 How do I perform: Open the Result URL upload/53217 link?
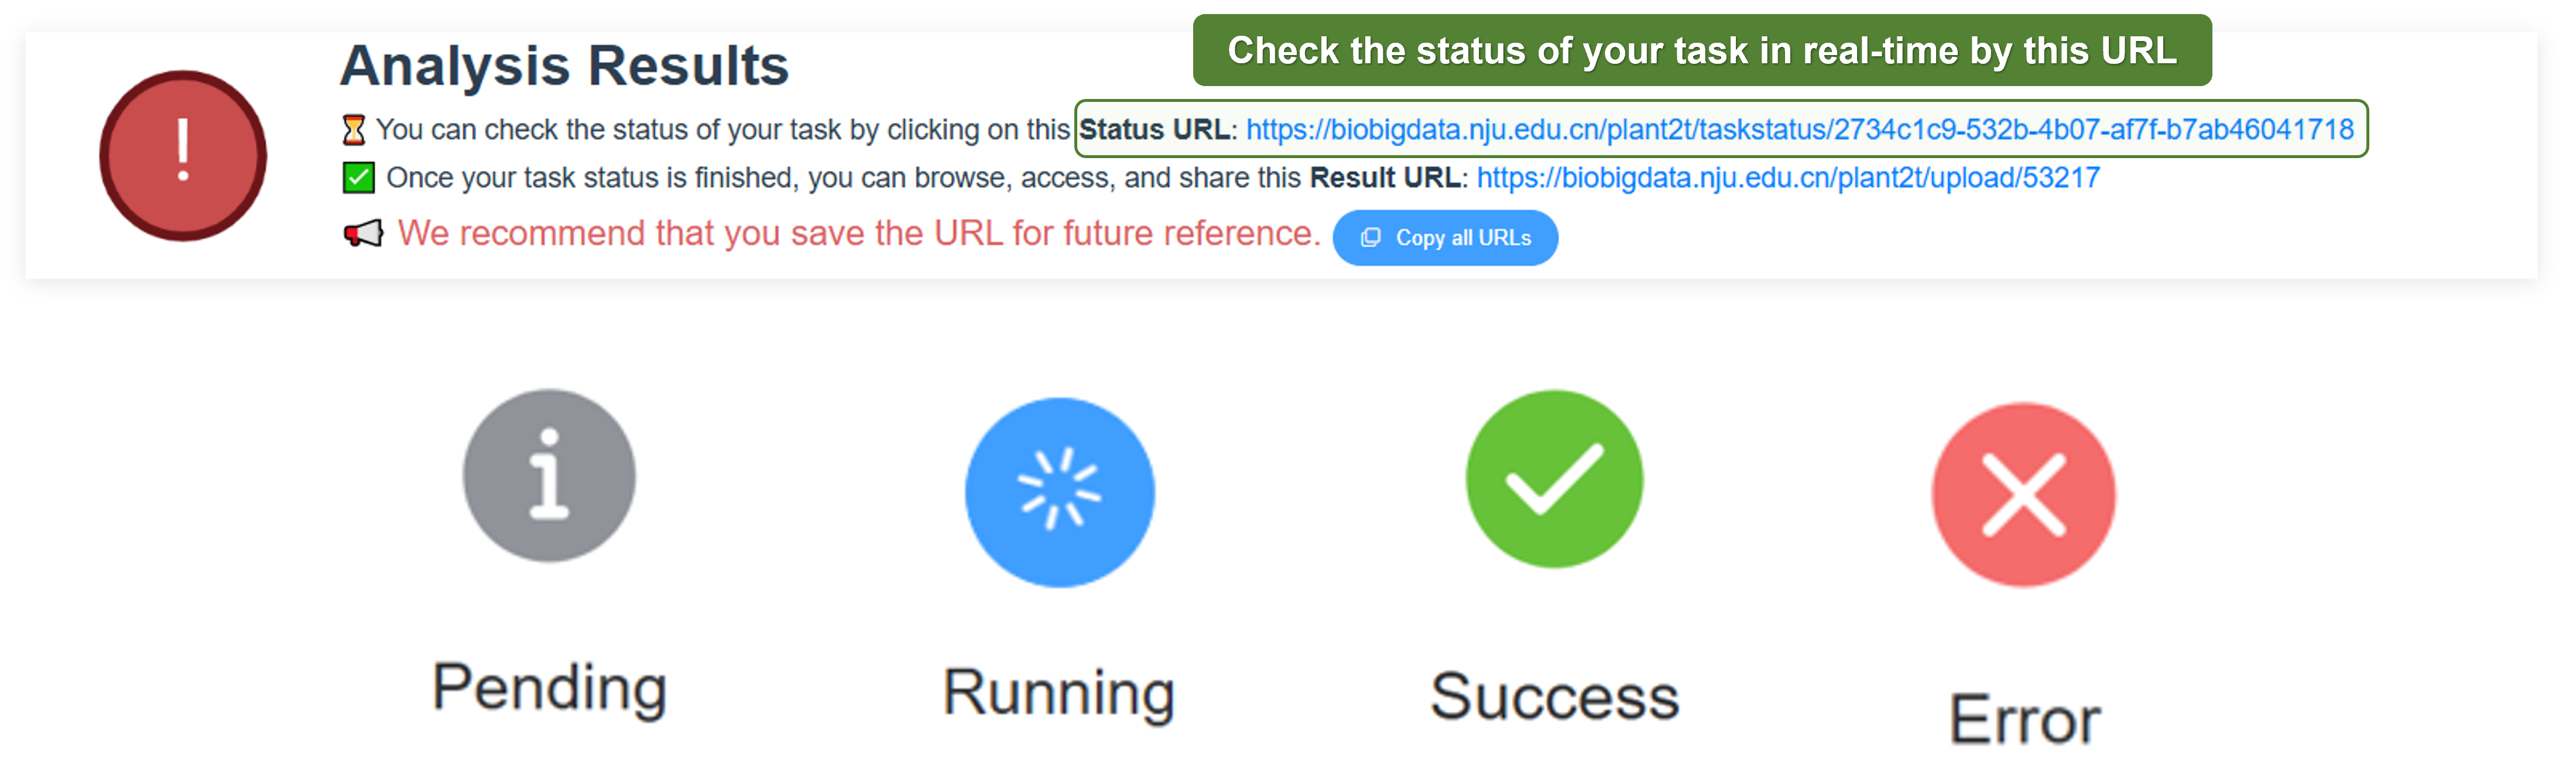[x=1787, y=178]
